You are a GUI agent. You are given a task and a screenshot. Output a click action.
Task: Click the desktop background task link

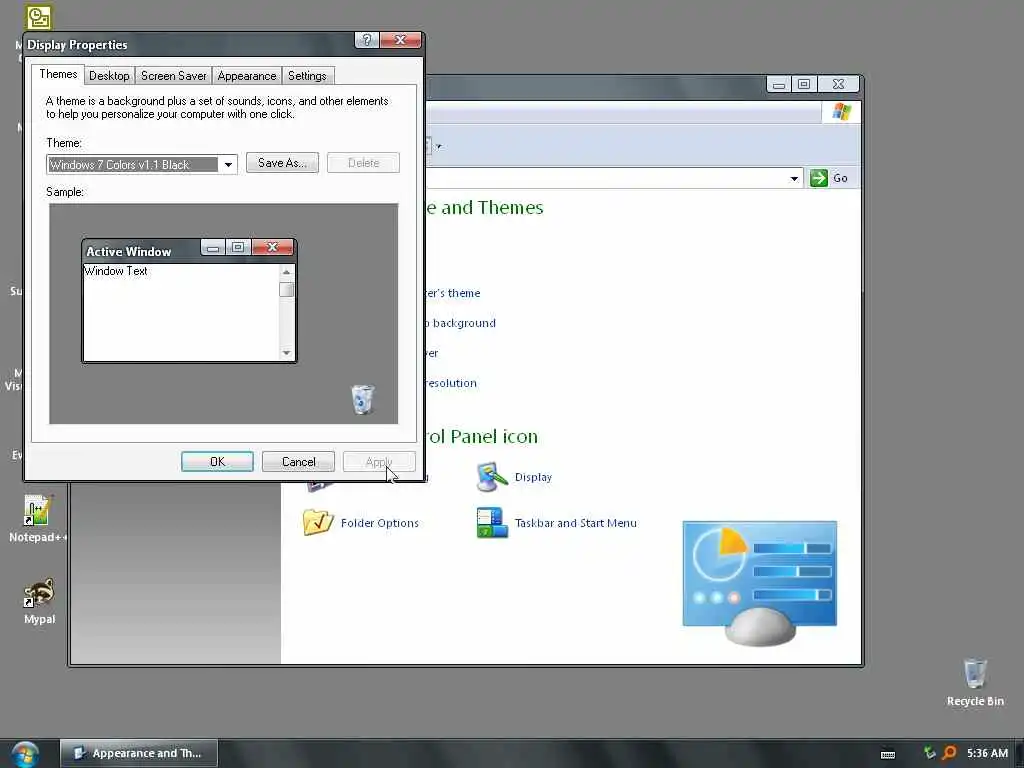(x=460, y=323)
